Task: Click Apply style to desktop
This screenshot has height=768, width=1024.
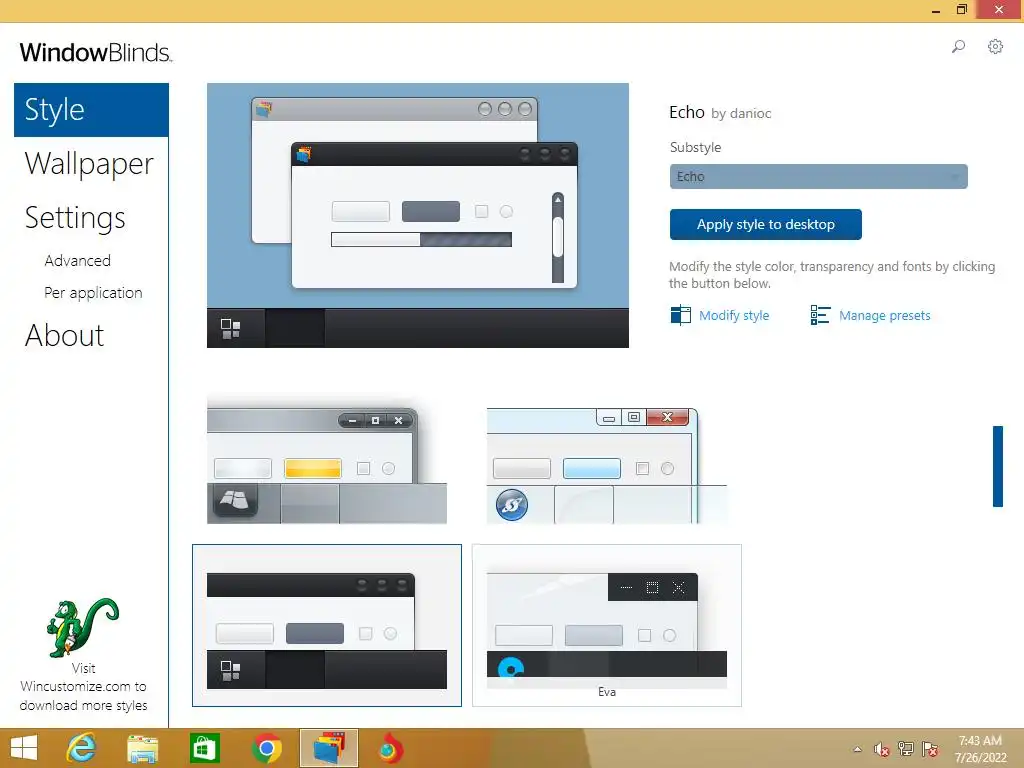Action: [765, 225]
